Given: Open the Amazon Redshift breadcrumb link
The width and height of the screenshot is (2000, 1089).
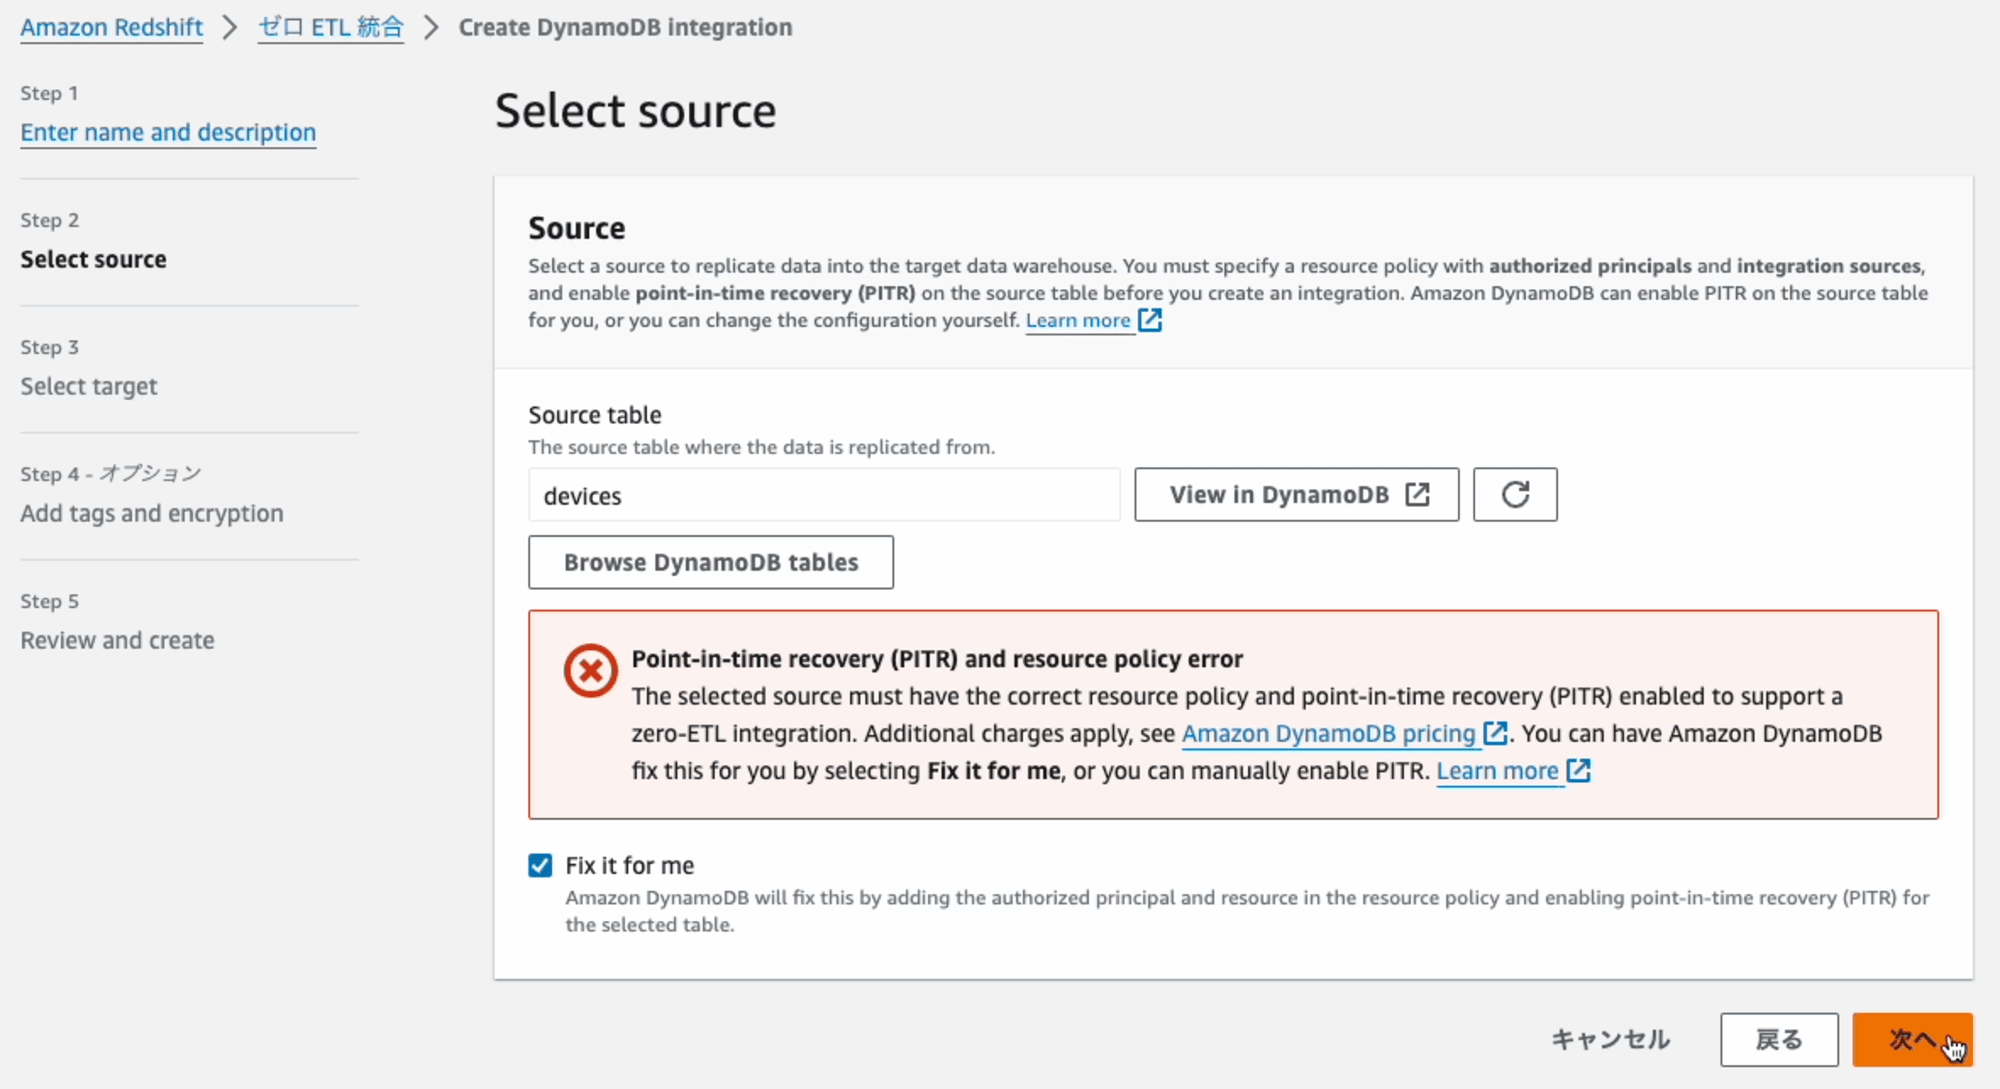Looking at the screenshot, I should 111,27.
